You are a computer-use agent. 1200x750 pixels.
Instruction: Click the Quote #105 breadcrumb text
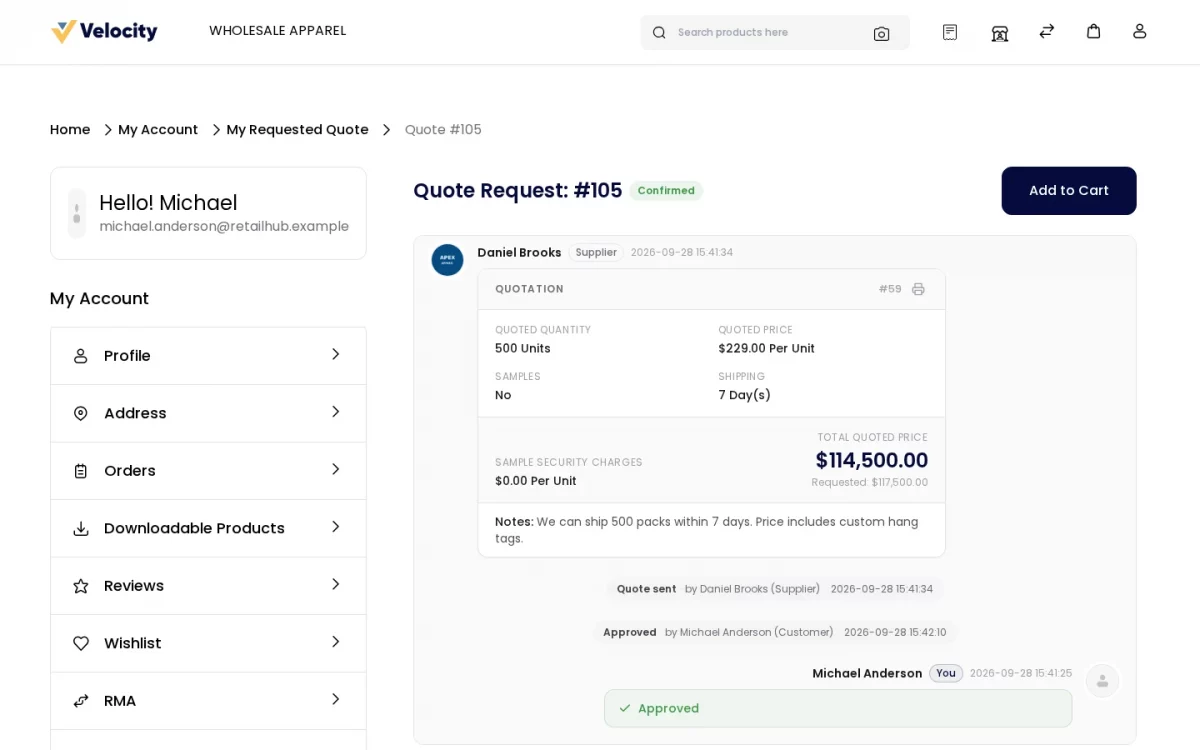(x=443, y=130)
